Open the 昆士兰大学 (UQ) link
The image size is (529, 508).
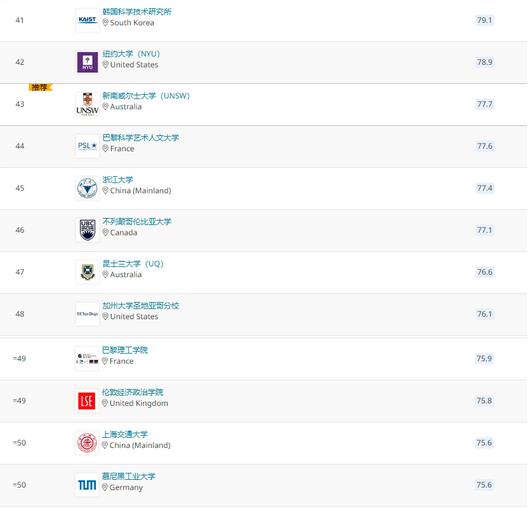(x=133, y=263)
